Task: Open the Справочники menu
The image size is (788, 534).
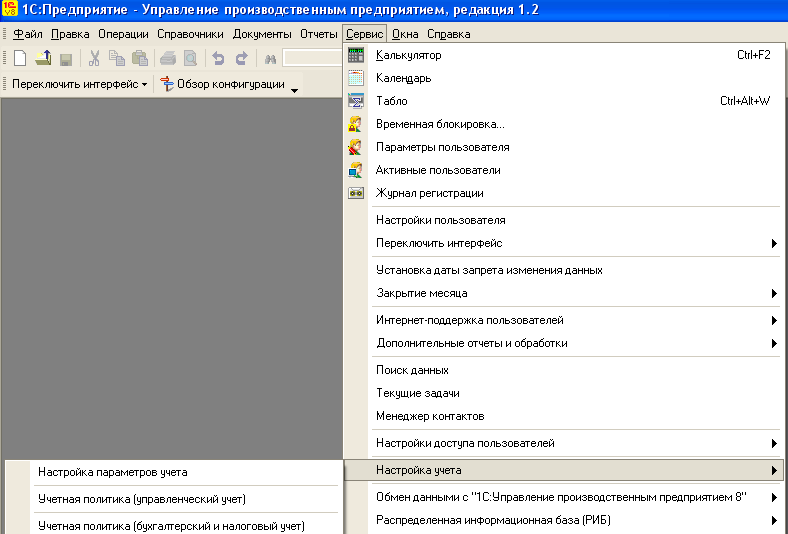Action: click(190, 34)
